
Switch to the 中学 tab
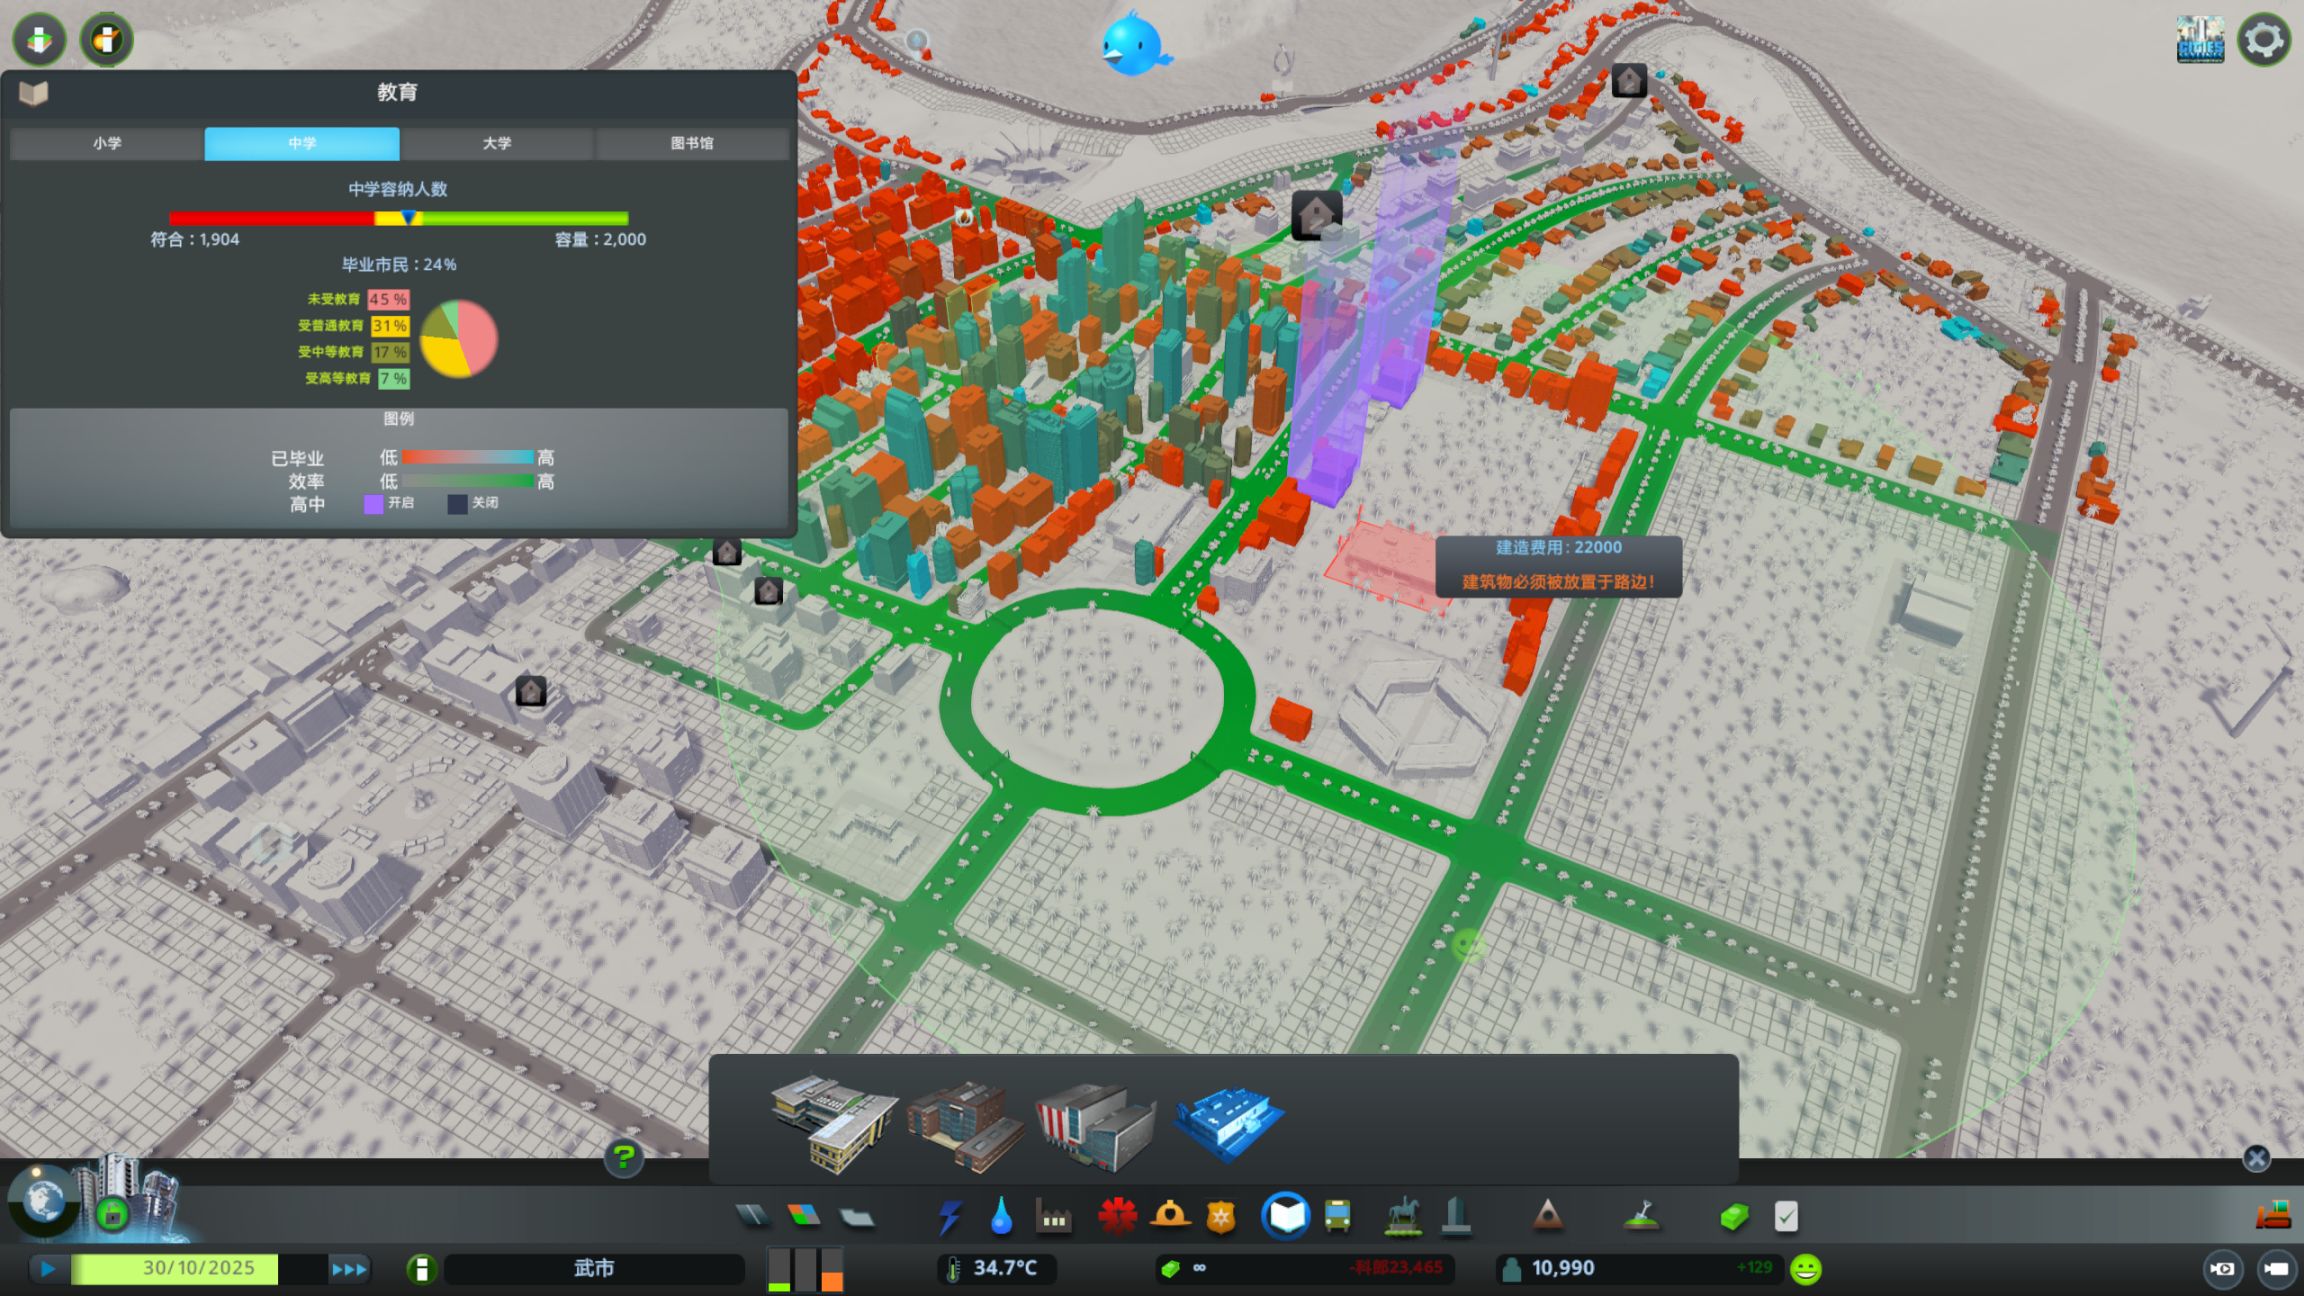(x=302, y=143)
